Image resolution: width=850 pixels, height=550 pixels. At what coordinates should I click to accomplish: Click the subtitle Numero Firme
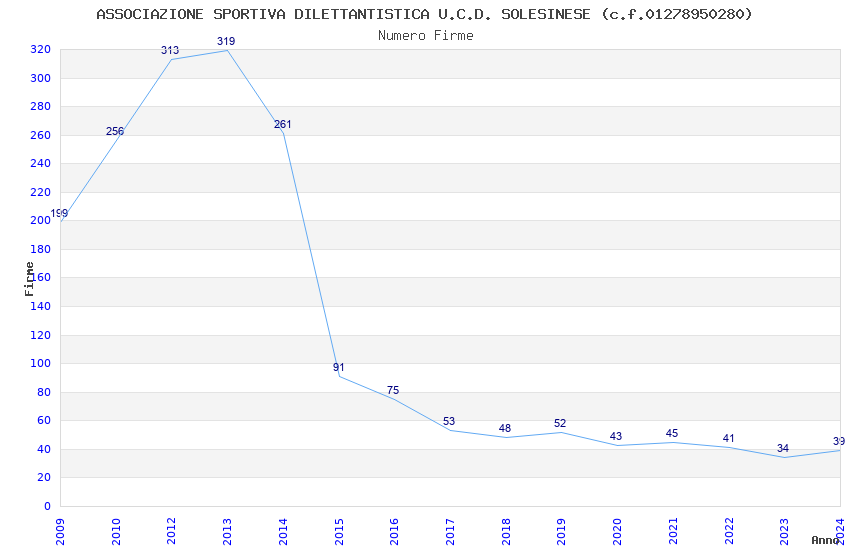click(x=426, y=36)
